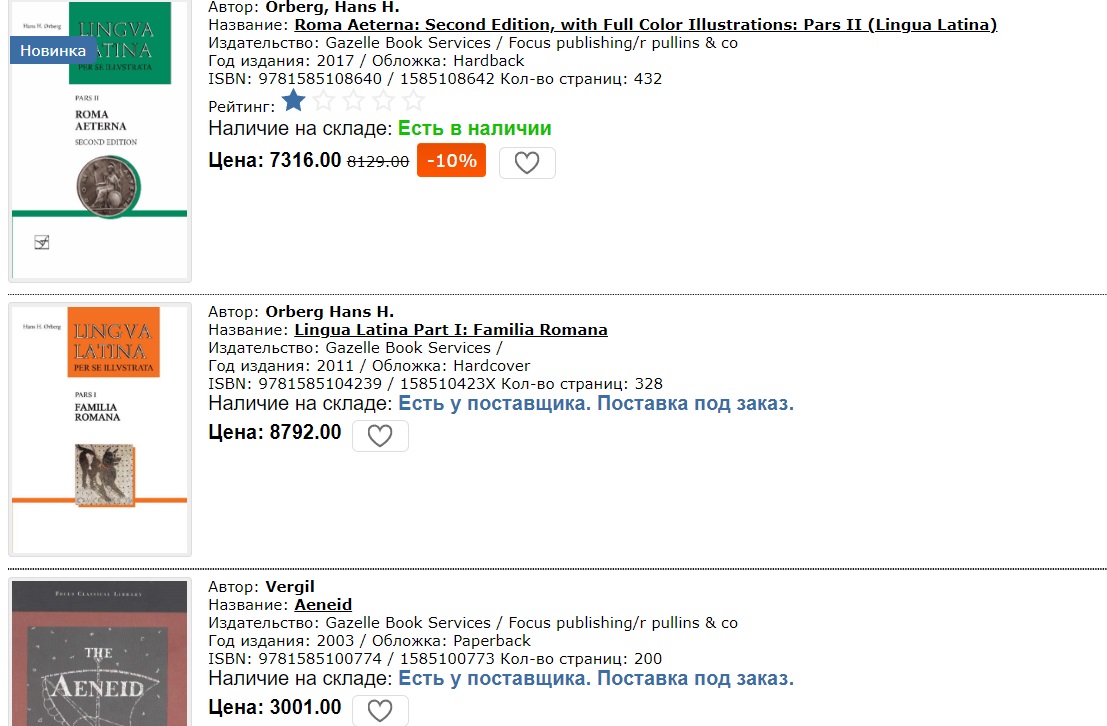Viewport: 1107px width, 726px height.
Task: Open Lingua Latina Part I: Familia Romana link
Action: [451, 330]
